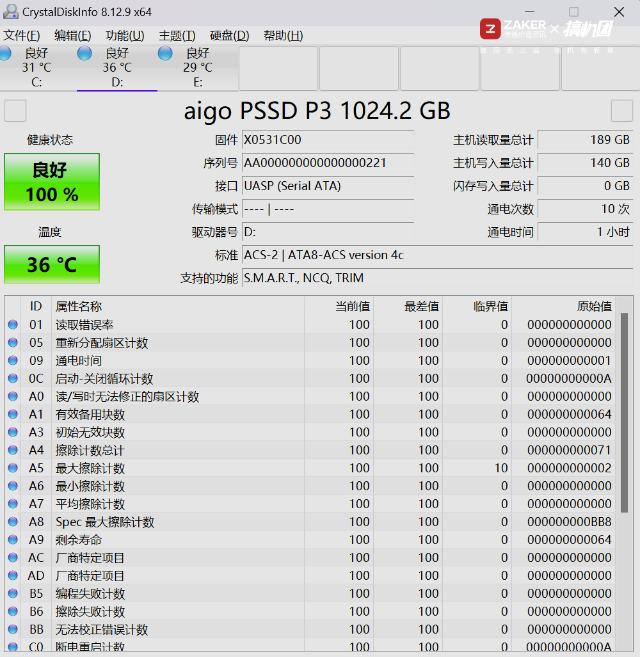Viewport: 640px width, 657px height.
Task: Click 通电次数 value 10 次
Action: click(x=585, y=209)
